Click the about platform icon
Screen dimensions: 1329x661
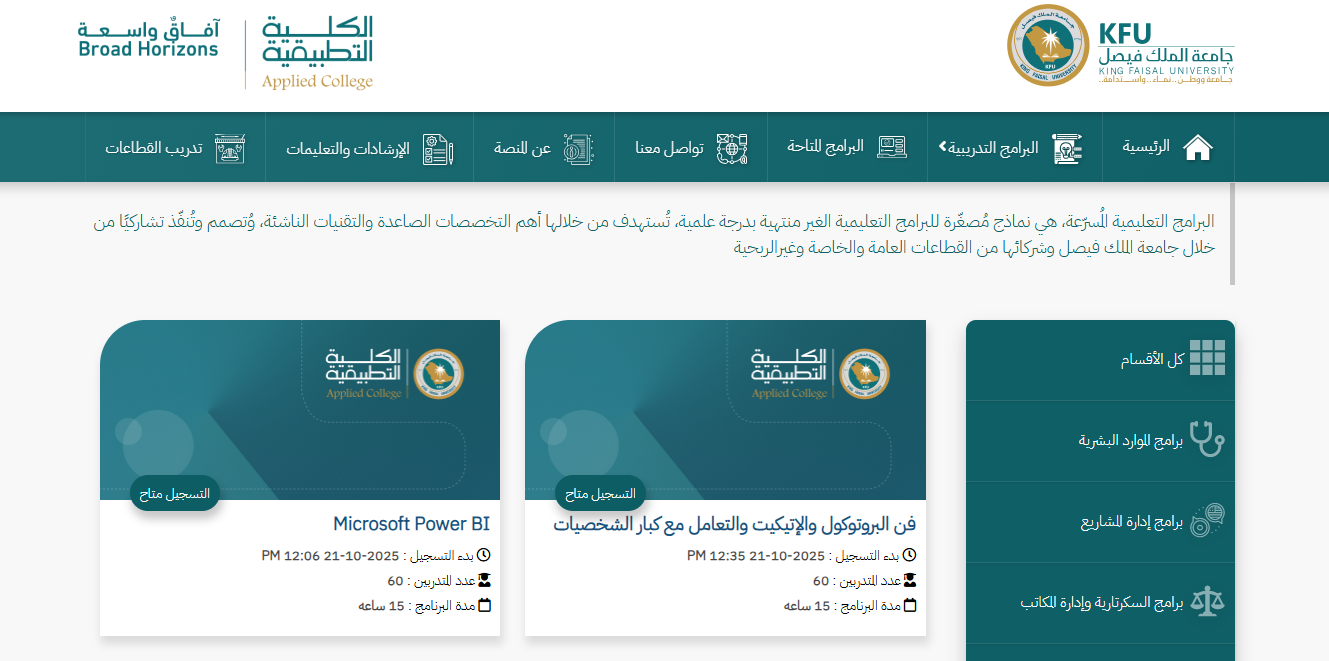(578, 148)
